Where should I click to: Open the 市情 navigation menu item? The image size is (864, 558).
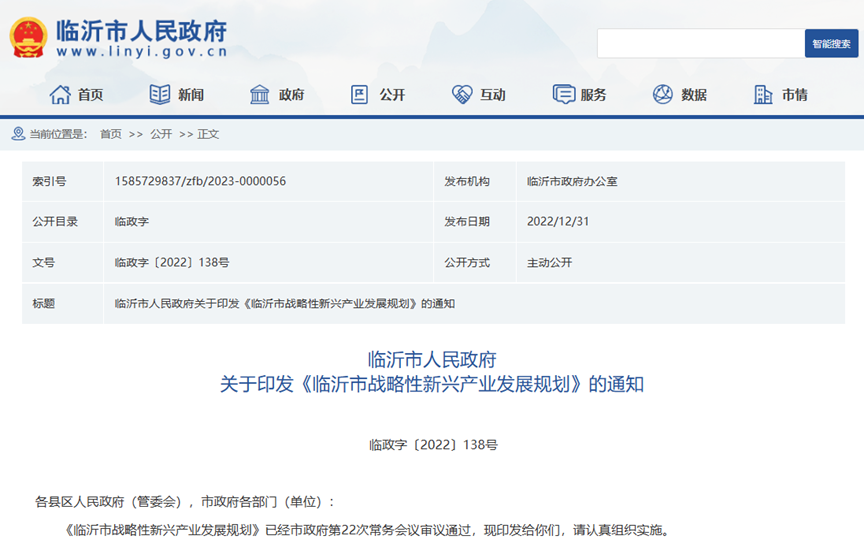coord(795,95)
